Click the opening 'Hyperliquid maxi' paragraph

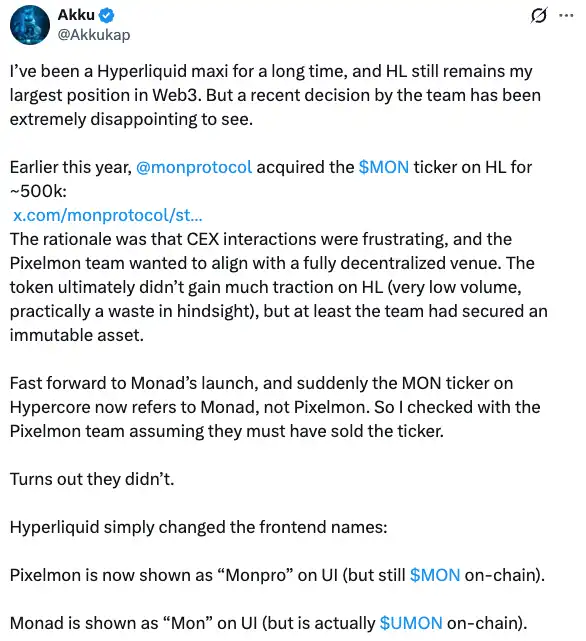tap(275, 95)
